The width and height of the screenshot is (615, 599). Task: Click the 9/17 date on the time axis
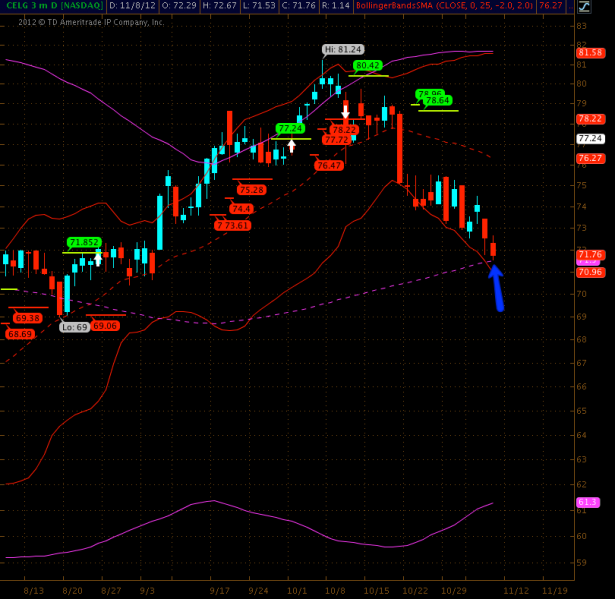click(218, 591)
